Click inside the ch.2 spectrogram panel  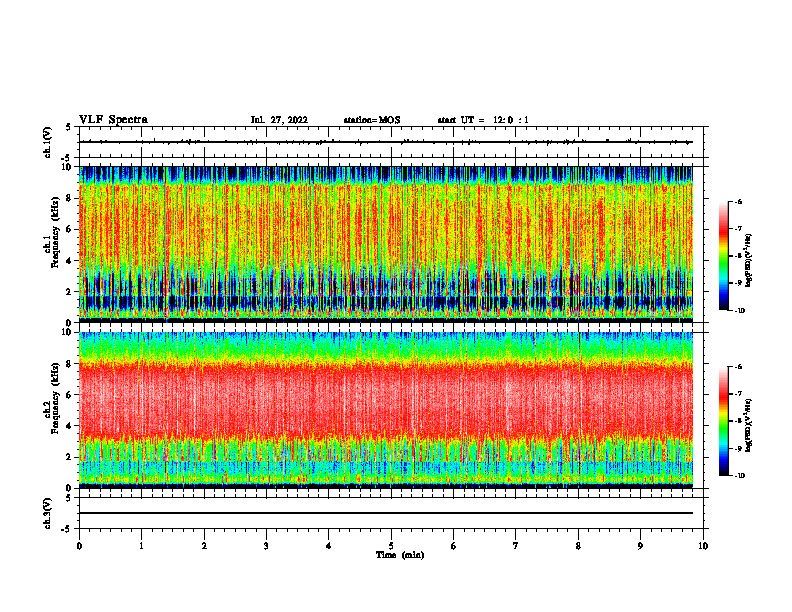coord(386,410)
